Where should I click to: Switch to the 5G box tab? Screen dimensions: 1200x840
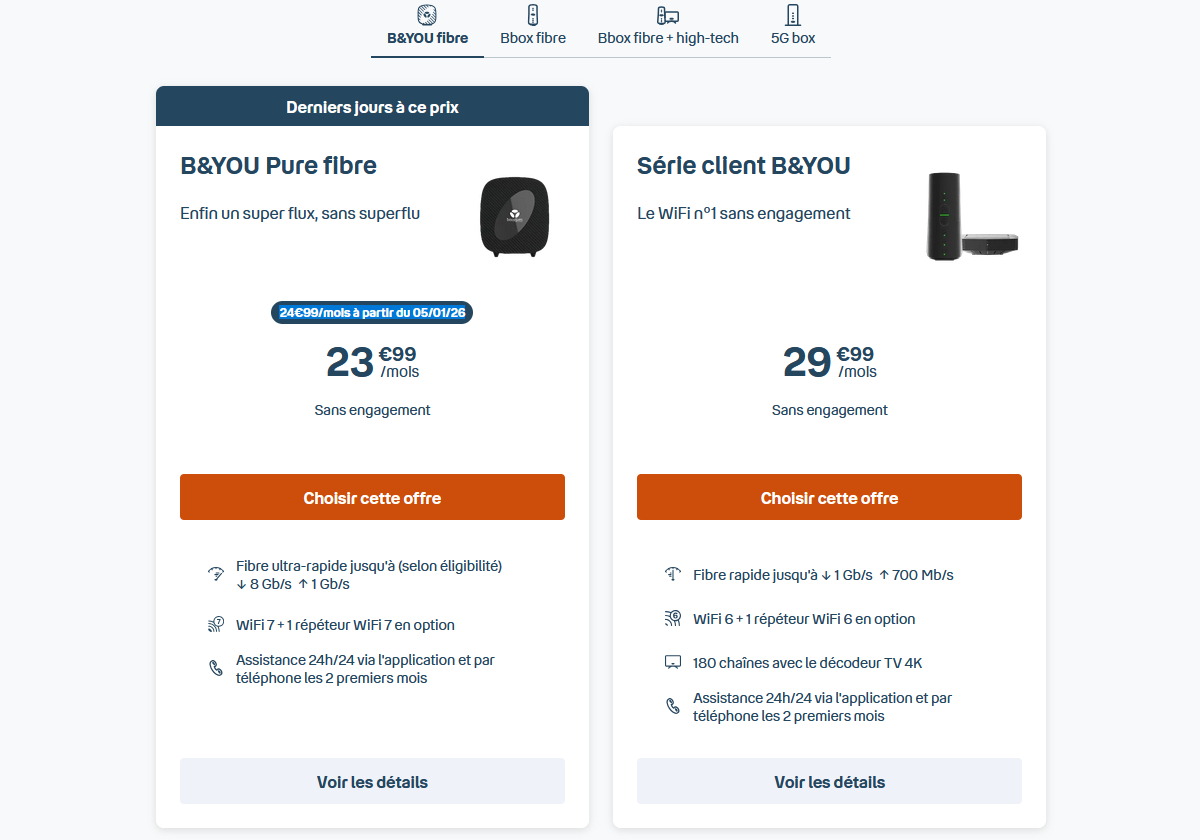(791, 37)
